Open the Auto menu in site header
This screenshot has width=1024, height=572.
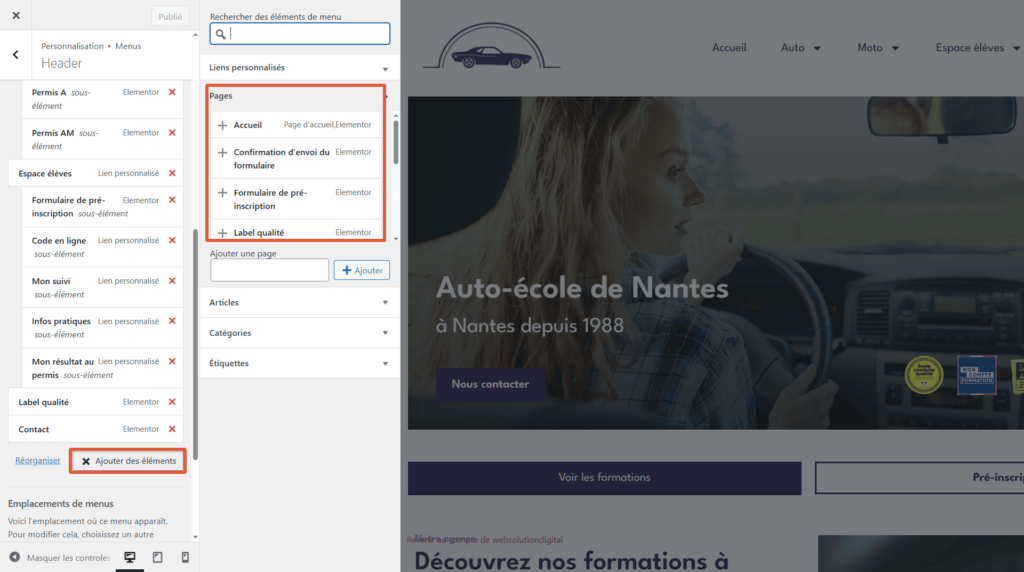click(x=800, y=48)
